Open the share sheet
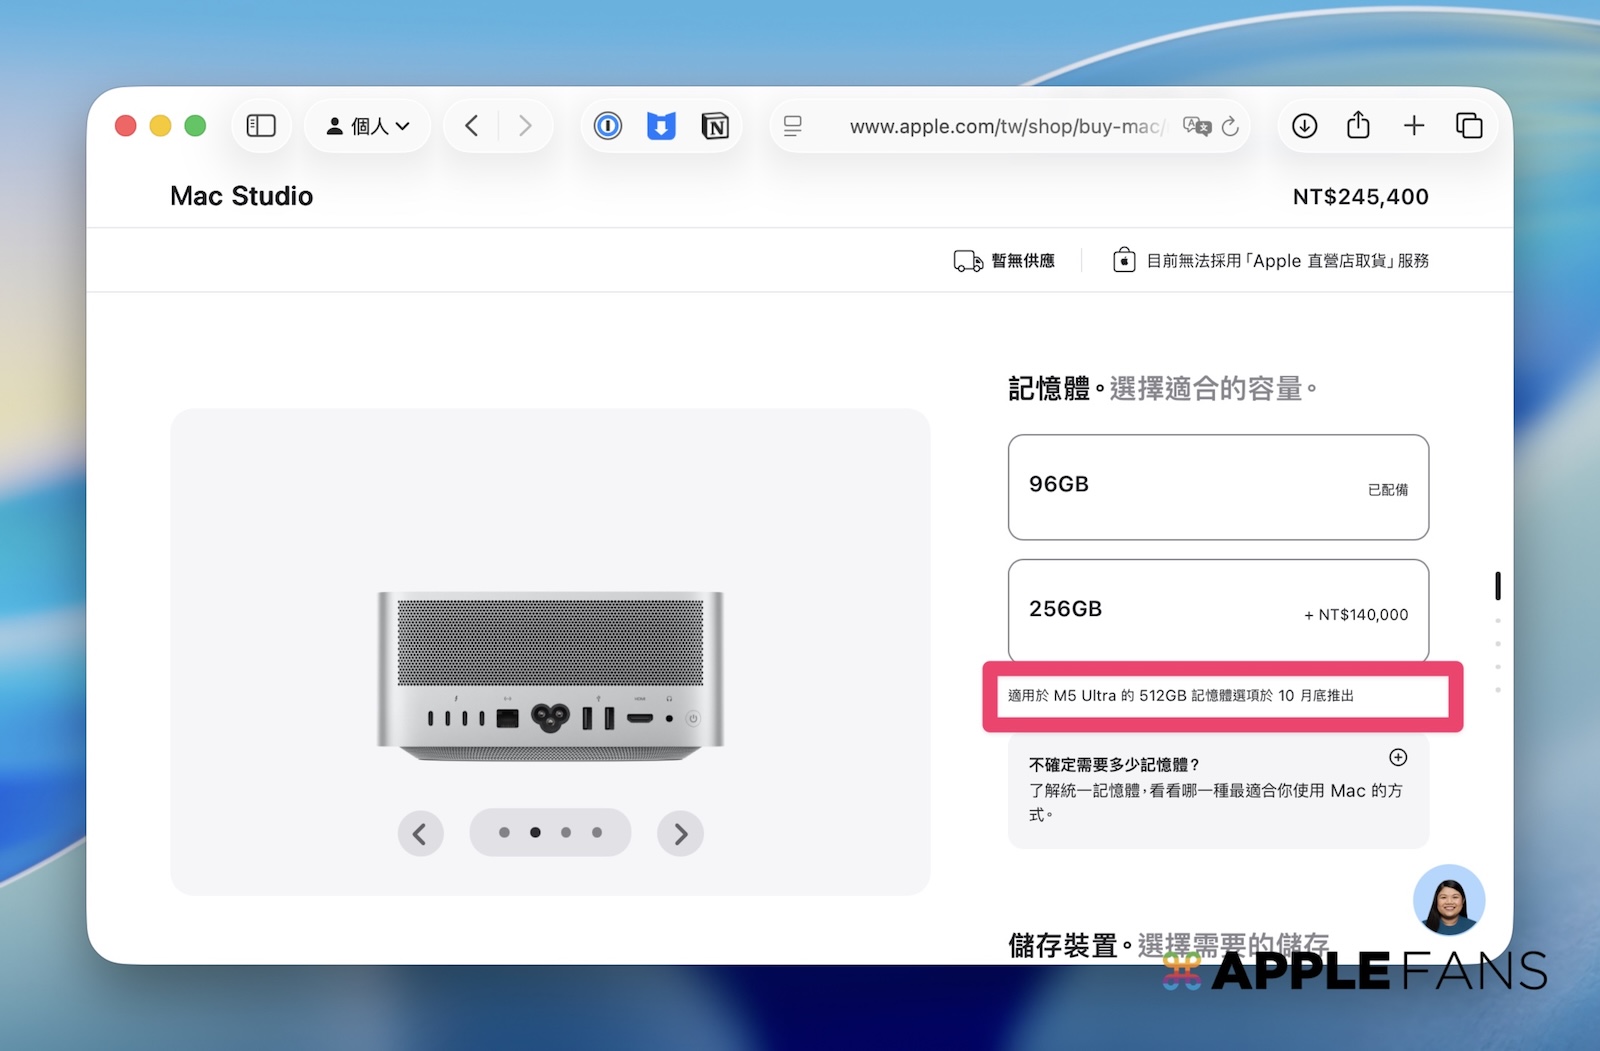 [x=1358, y=125]
